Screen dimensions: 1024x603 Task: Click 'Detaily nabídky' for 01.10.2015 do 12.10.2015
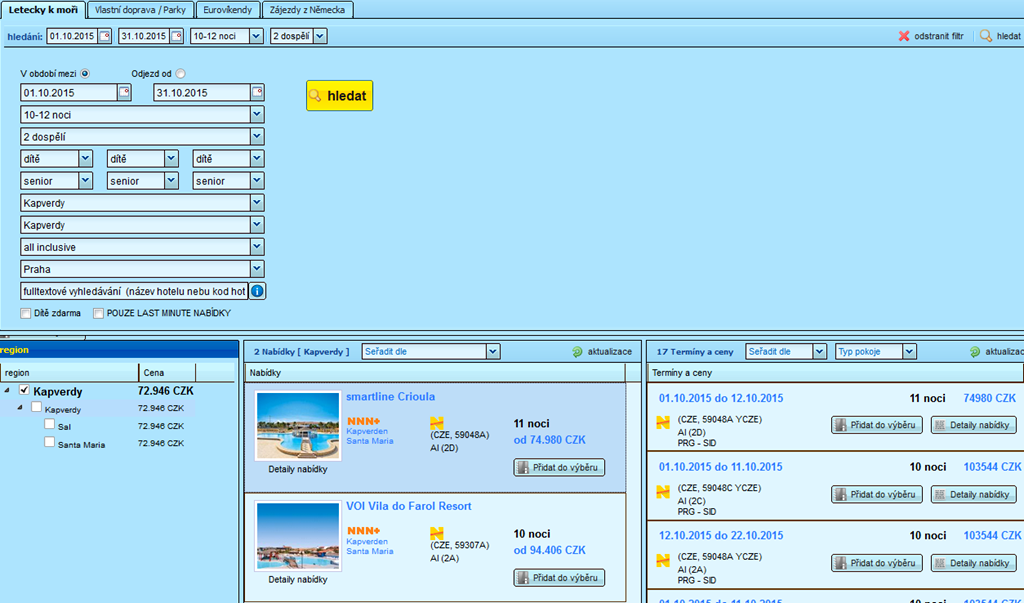(974, 425)
